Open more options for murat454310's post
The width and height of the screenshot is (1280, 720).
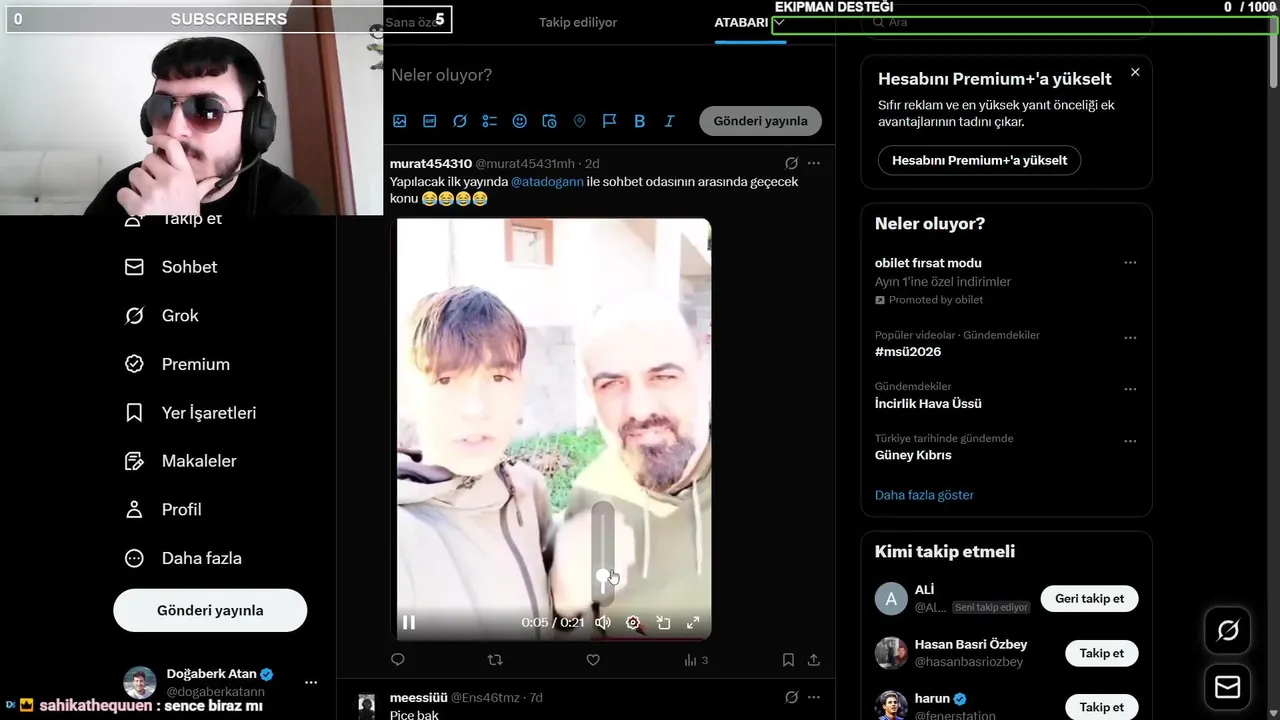[x=814, y=163]
